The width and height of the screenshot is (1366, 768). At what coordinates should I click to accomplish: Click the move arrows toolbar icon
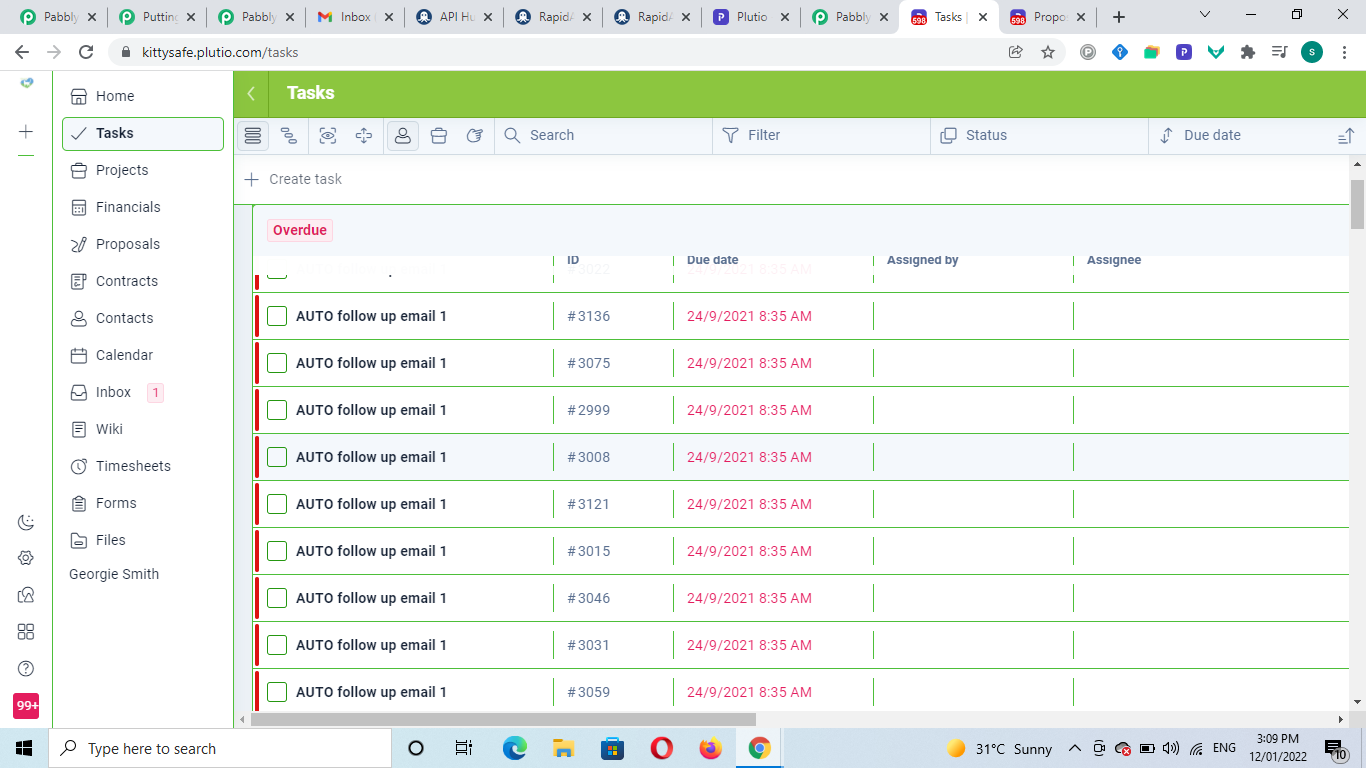(364, 135)
